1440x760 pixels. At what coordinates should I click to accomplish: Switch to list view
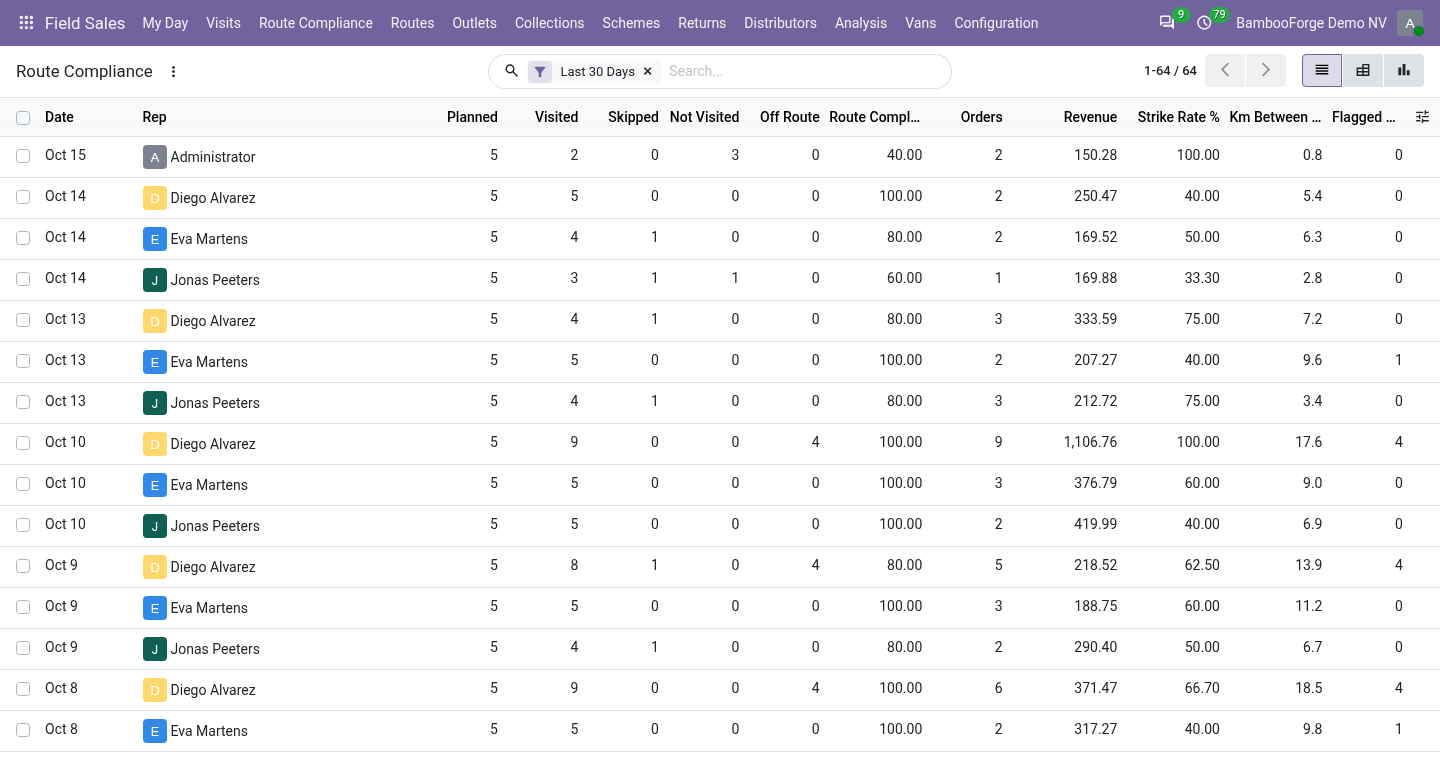(1322, 70)
